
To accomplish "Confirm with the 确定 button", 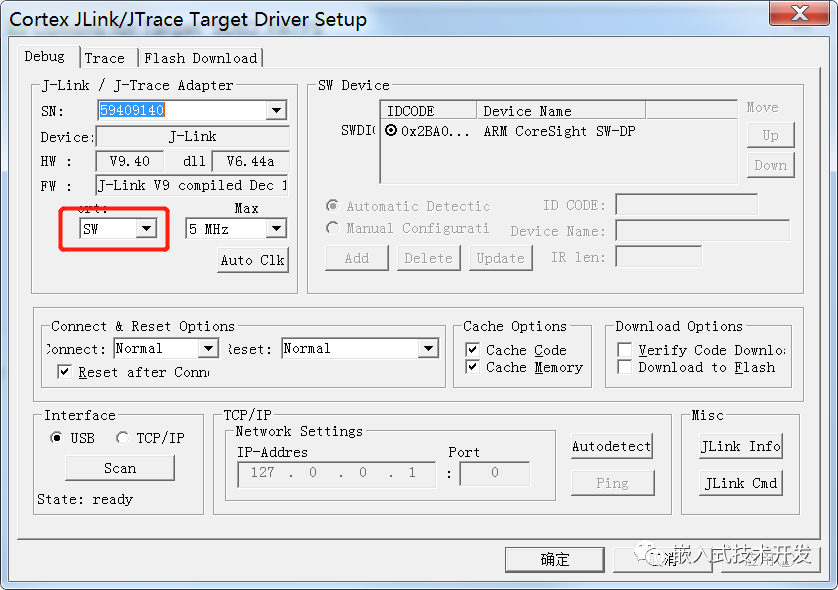I will [555, 560].
